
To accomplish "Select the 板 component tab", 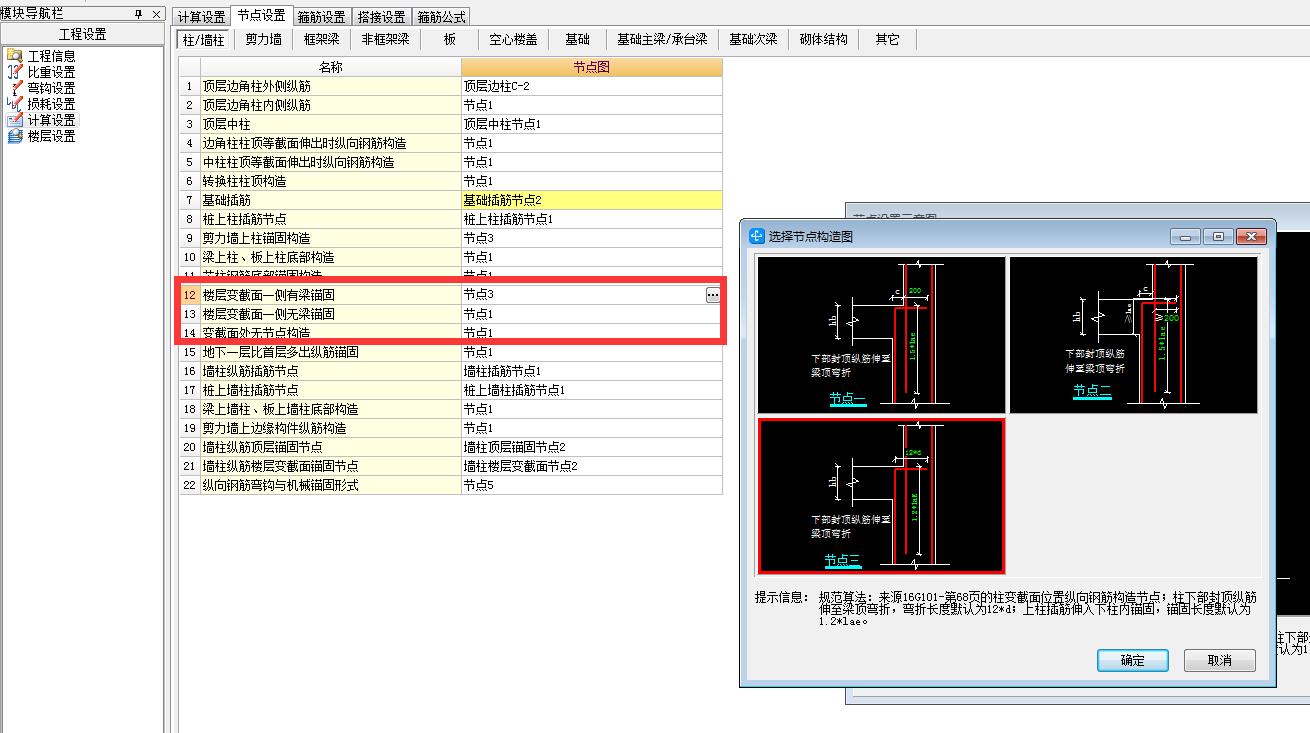I will tap(450, 39).
